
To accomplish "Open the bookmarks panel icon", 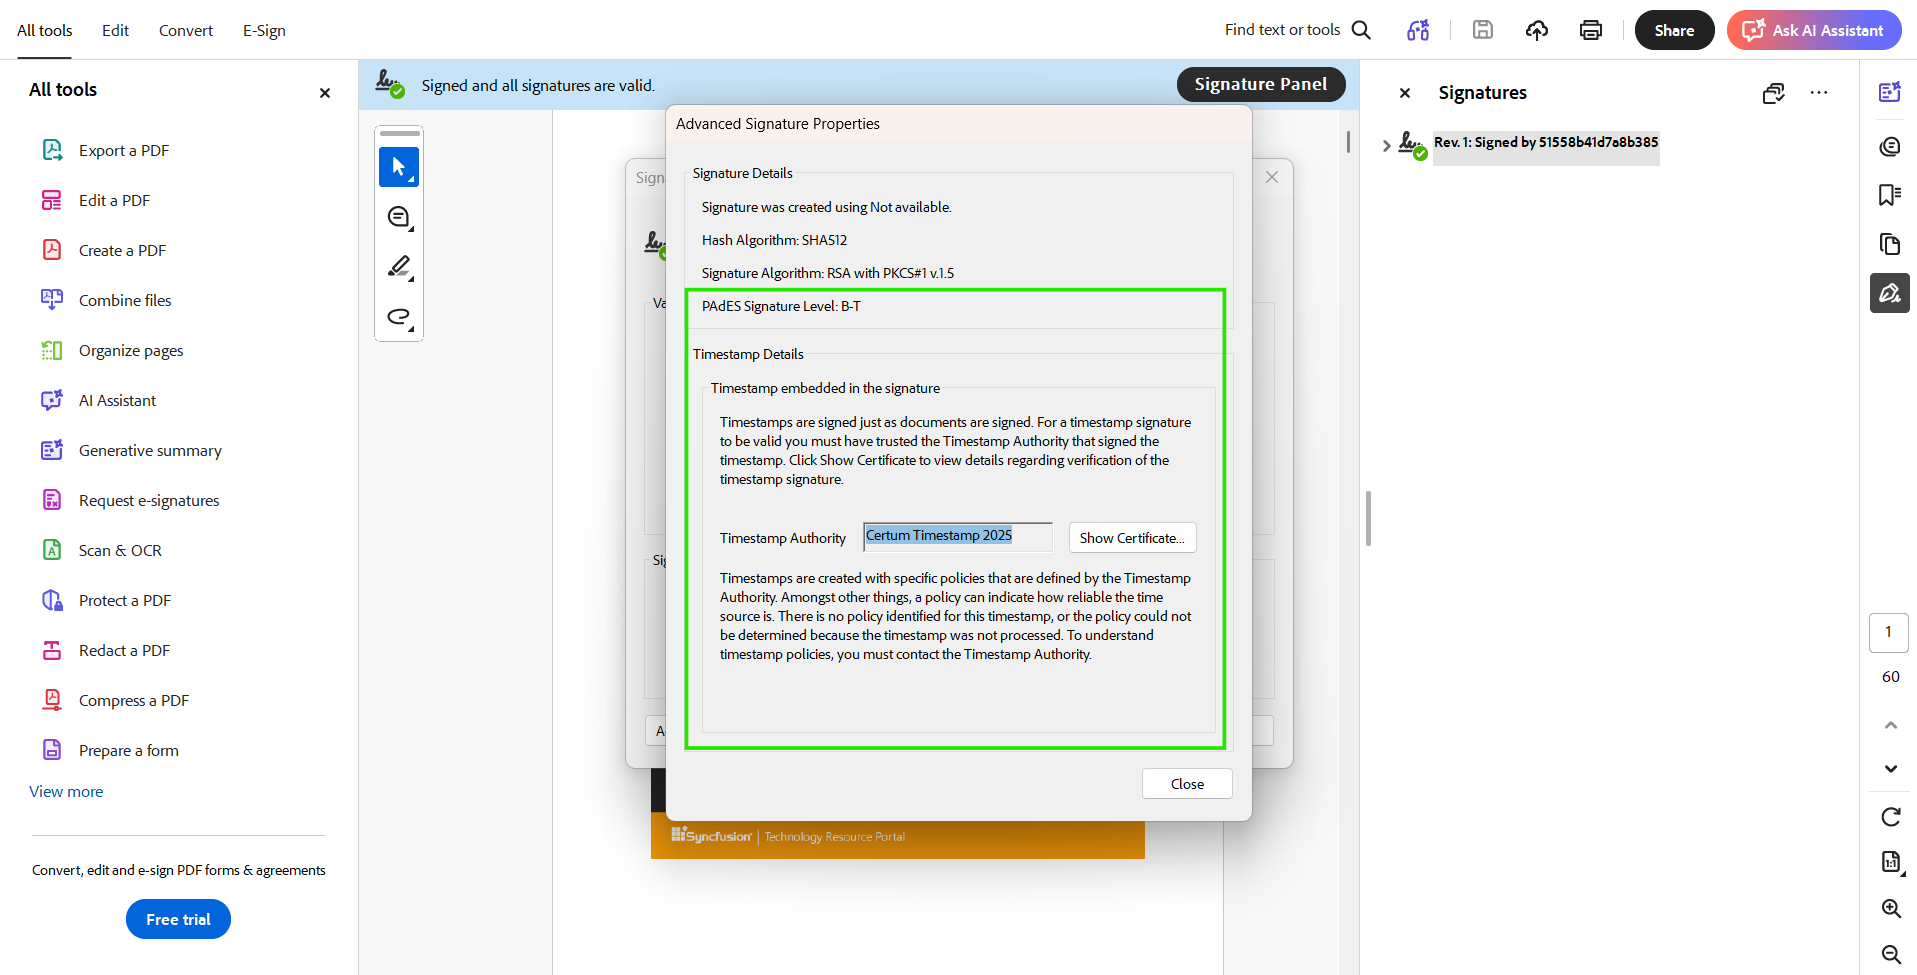I will (x=1889, y=195).
